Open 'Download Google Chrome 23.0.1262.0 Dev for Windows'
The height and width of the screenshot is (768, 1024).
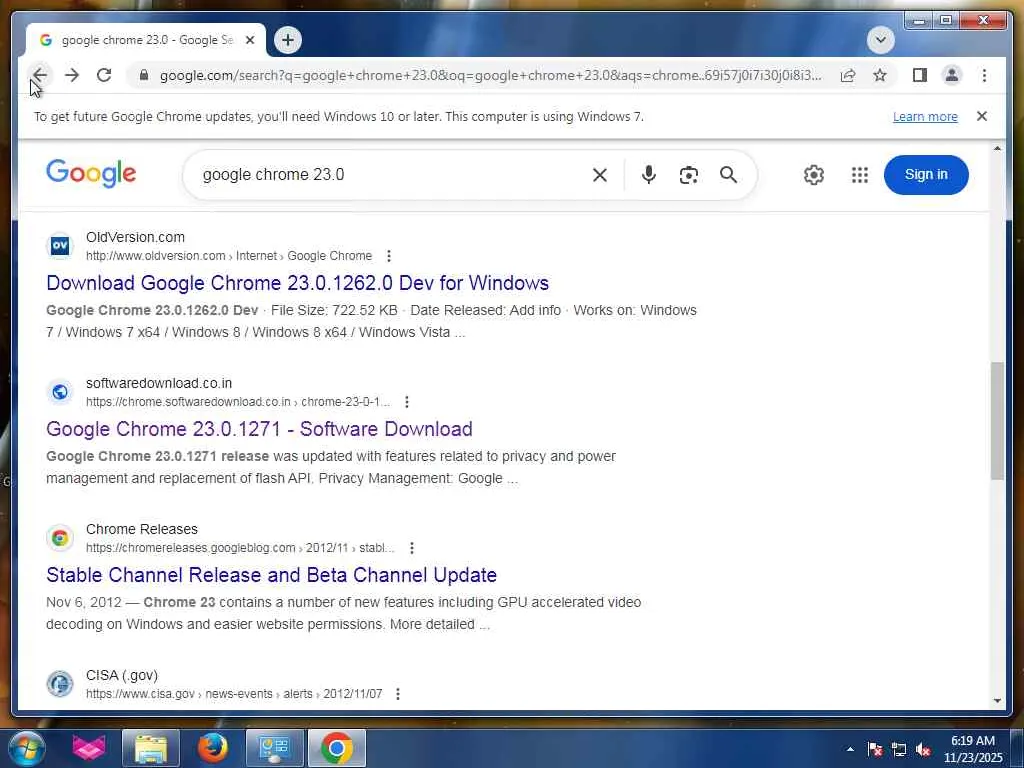[297, 283]
